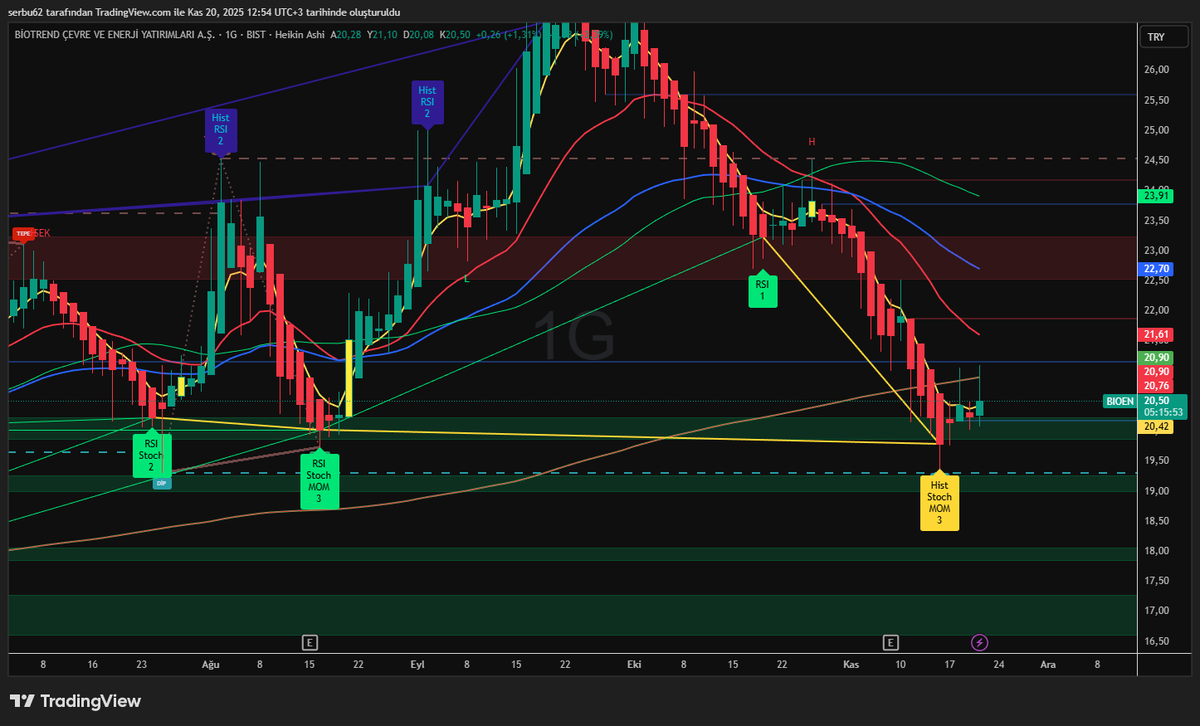Click the green 23,91 price tag
The height and width of the screenshot is (726, 1200).
(1156, 196)
